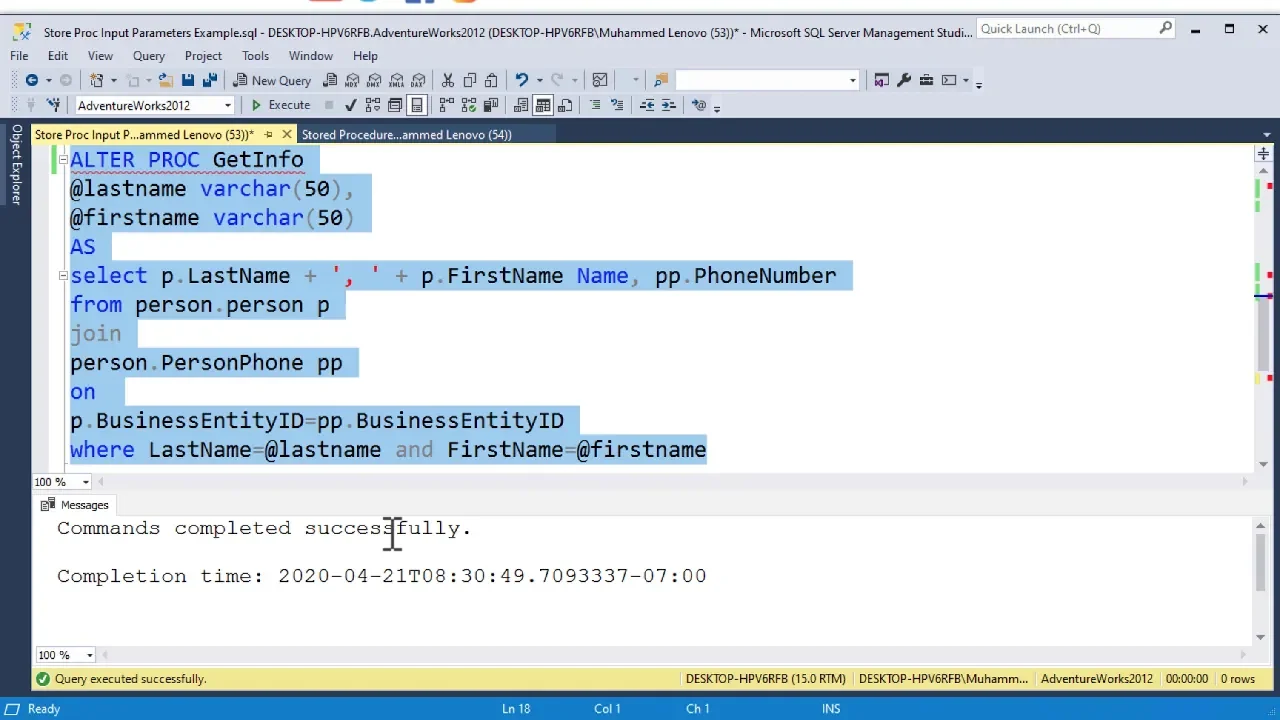Click the Open File folder icon
Viewport: 1280px width, 720px height.
pos(165,80)
